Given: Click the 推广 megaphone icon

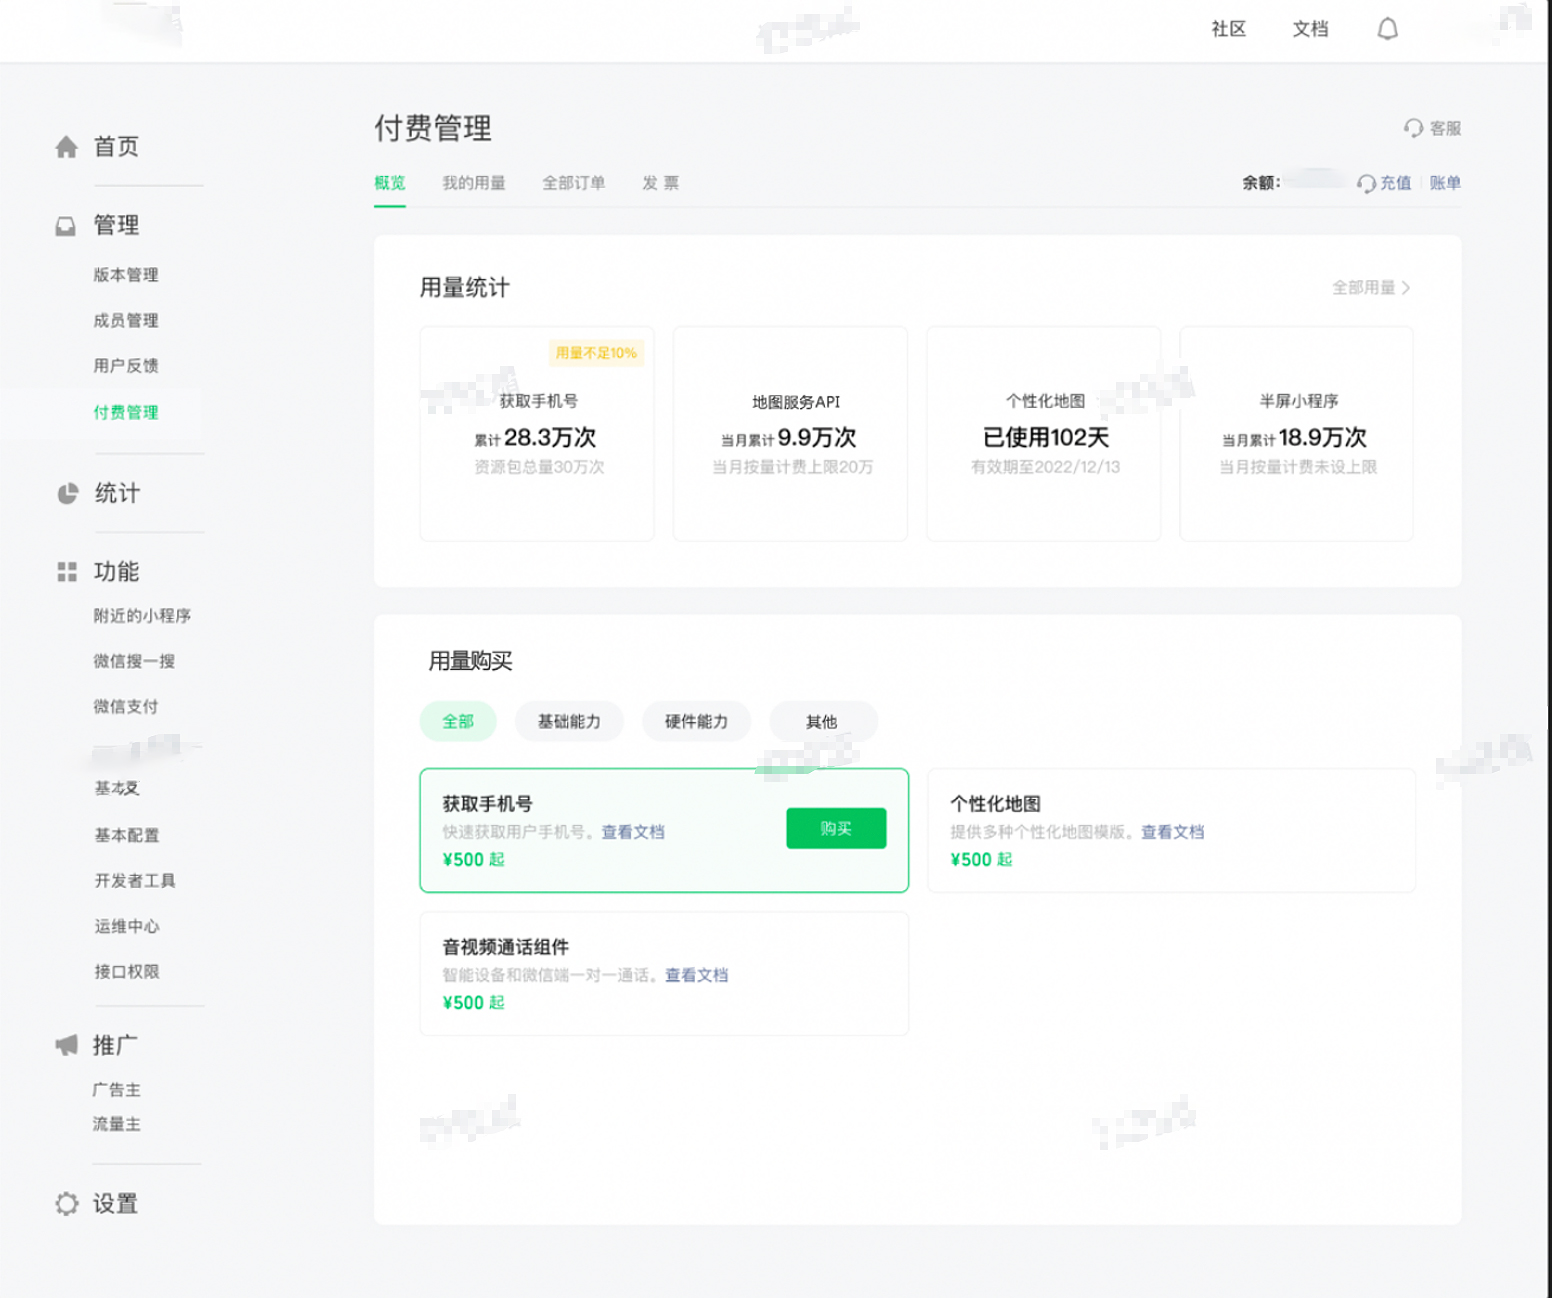Looking at the screenshot, I should (66, 1043).
